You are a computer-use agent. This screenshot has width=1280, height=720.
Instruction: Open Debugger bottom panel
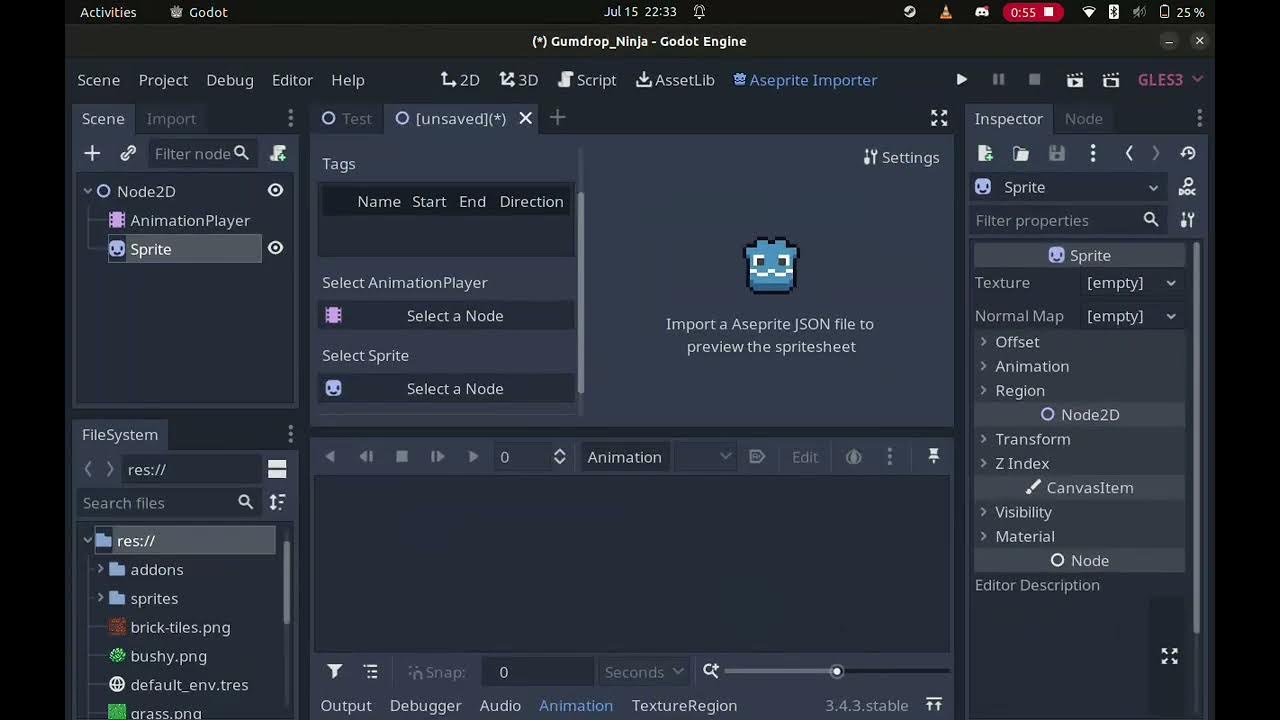425,705
